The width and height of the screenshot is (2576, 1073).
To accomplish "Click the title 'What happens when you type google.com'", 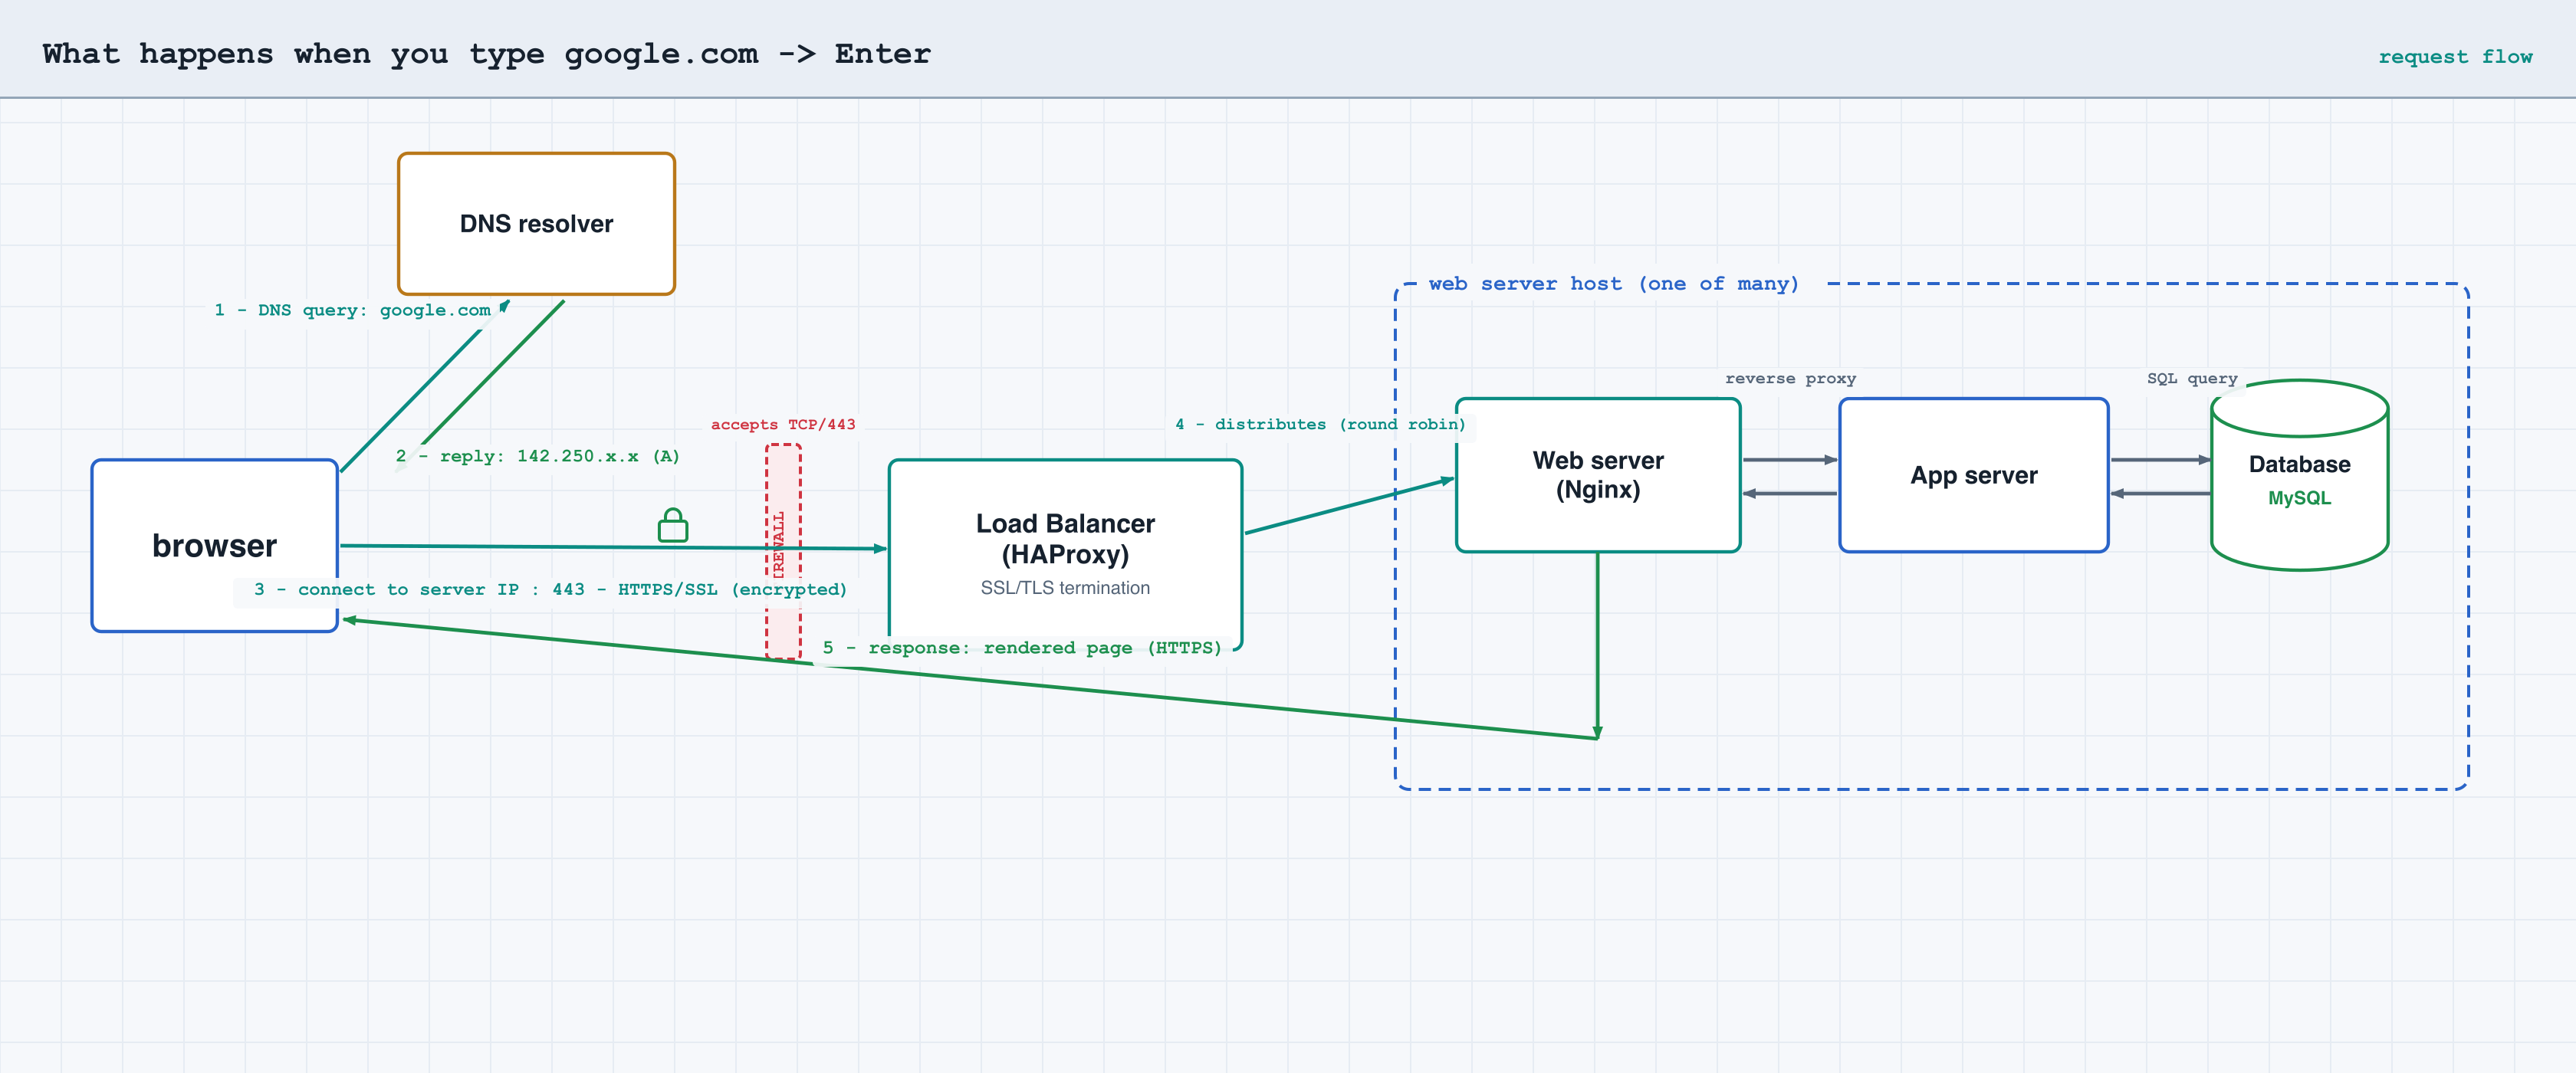I will point(400,54).
